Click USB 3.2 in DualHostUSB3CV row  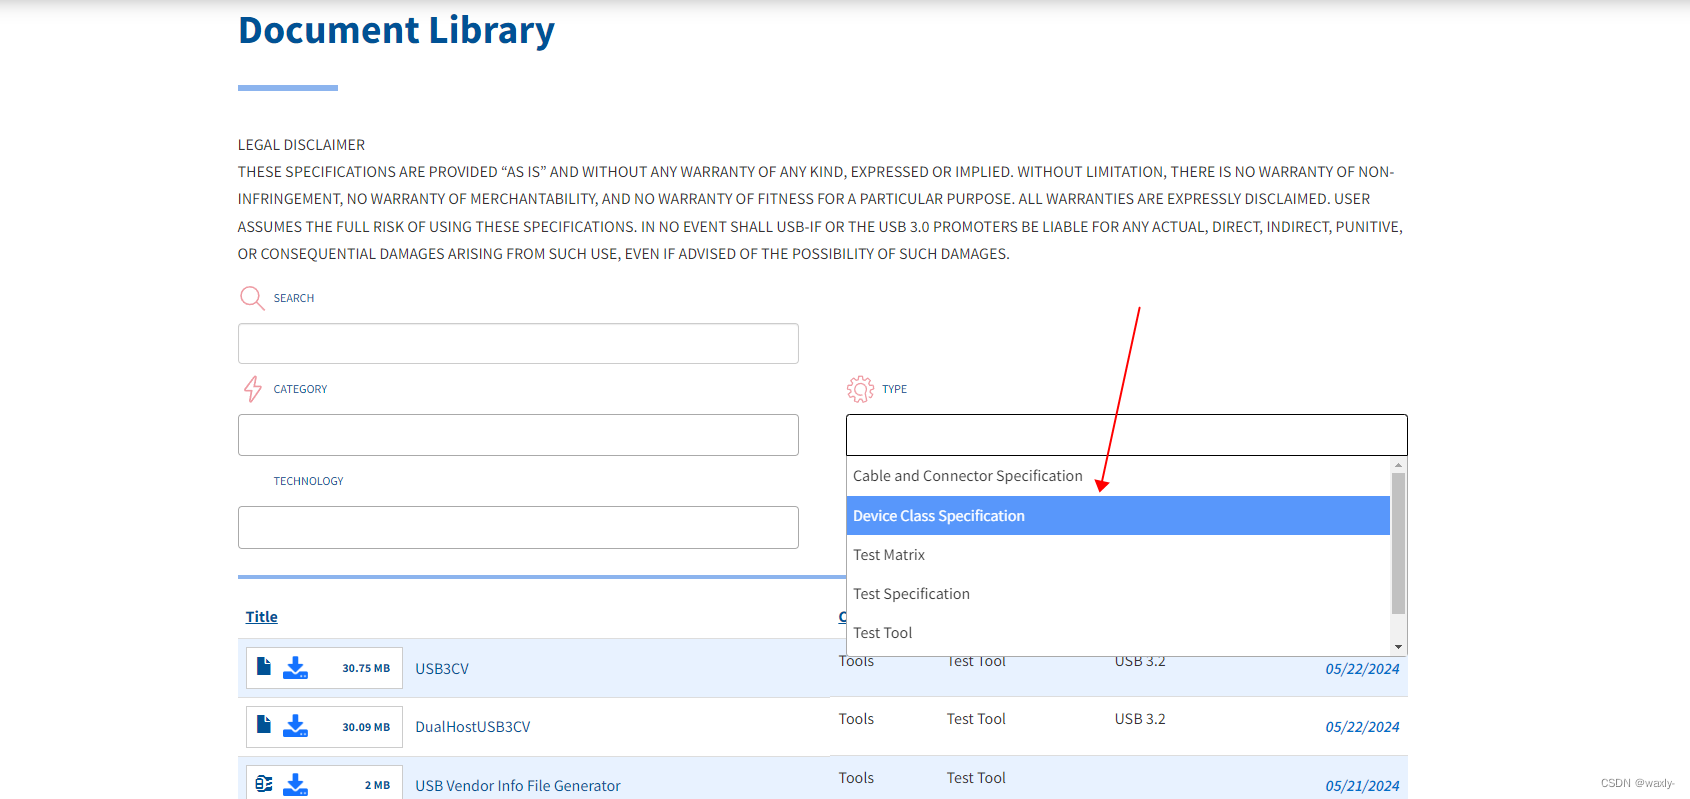click(x=1140, y=719)
